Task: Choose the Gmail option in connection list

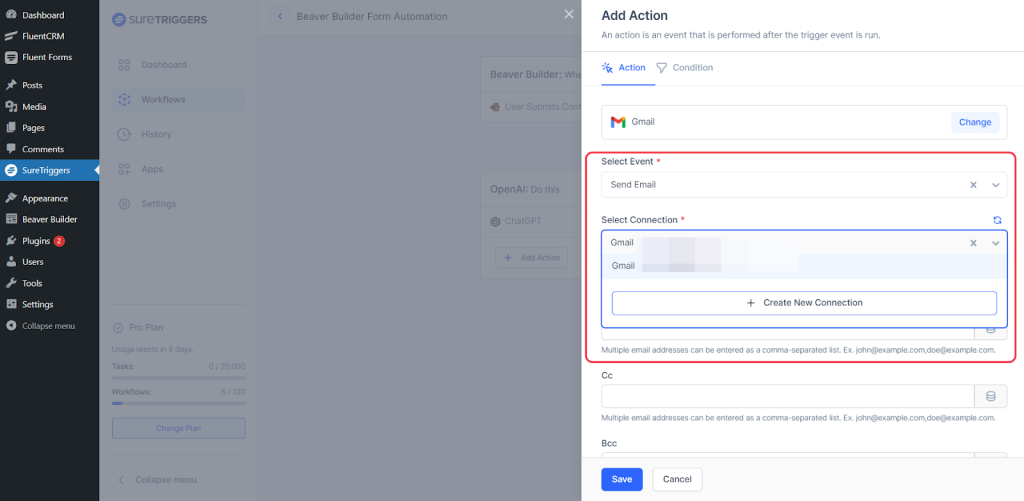Action: (624, 266)
